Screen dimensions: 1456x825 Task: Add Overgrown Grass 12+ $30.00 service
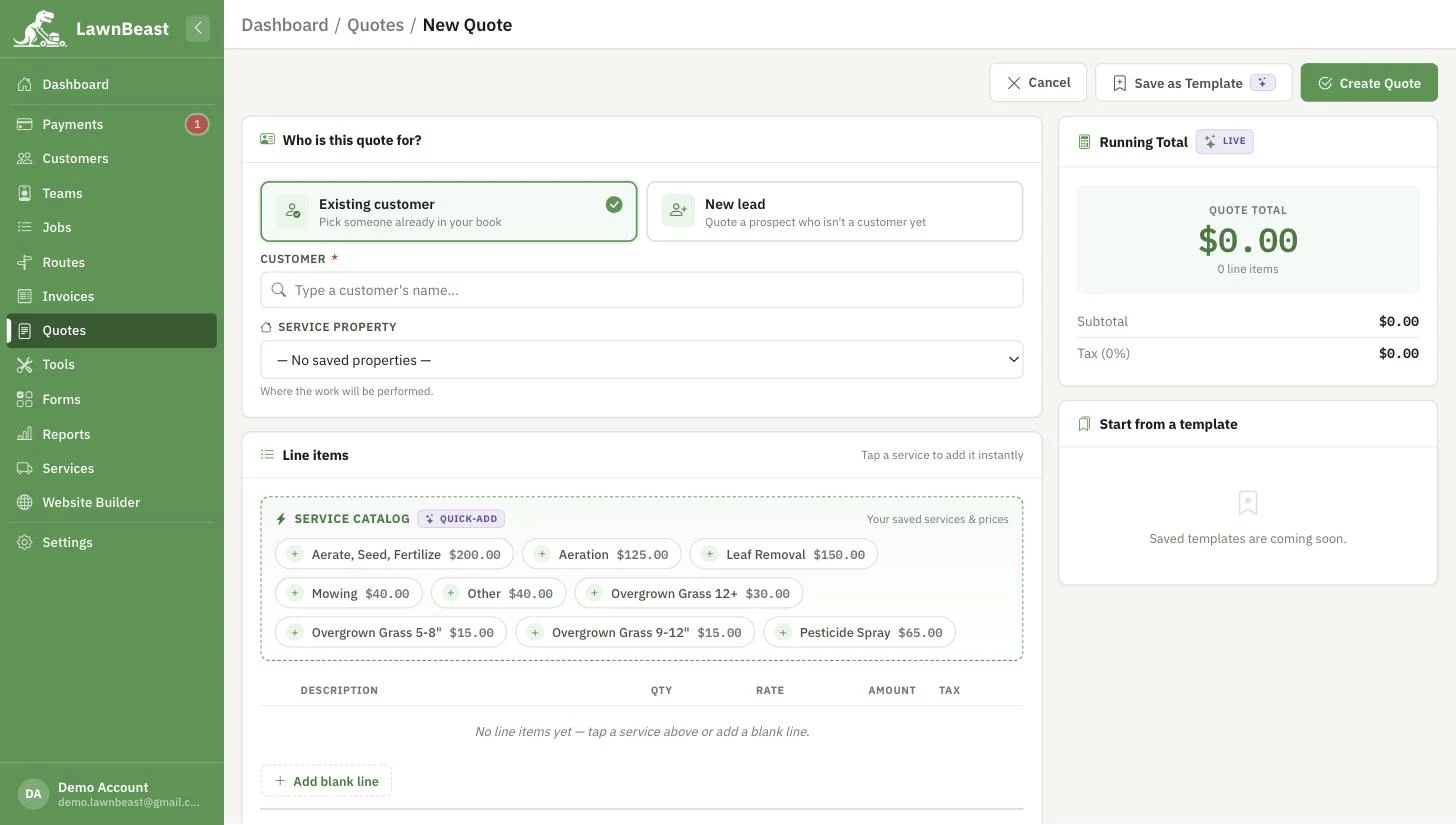[x=689, y=593]
